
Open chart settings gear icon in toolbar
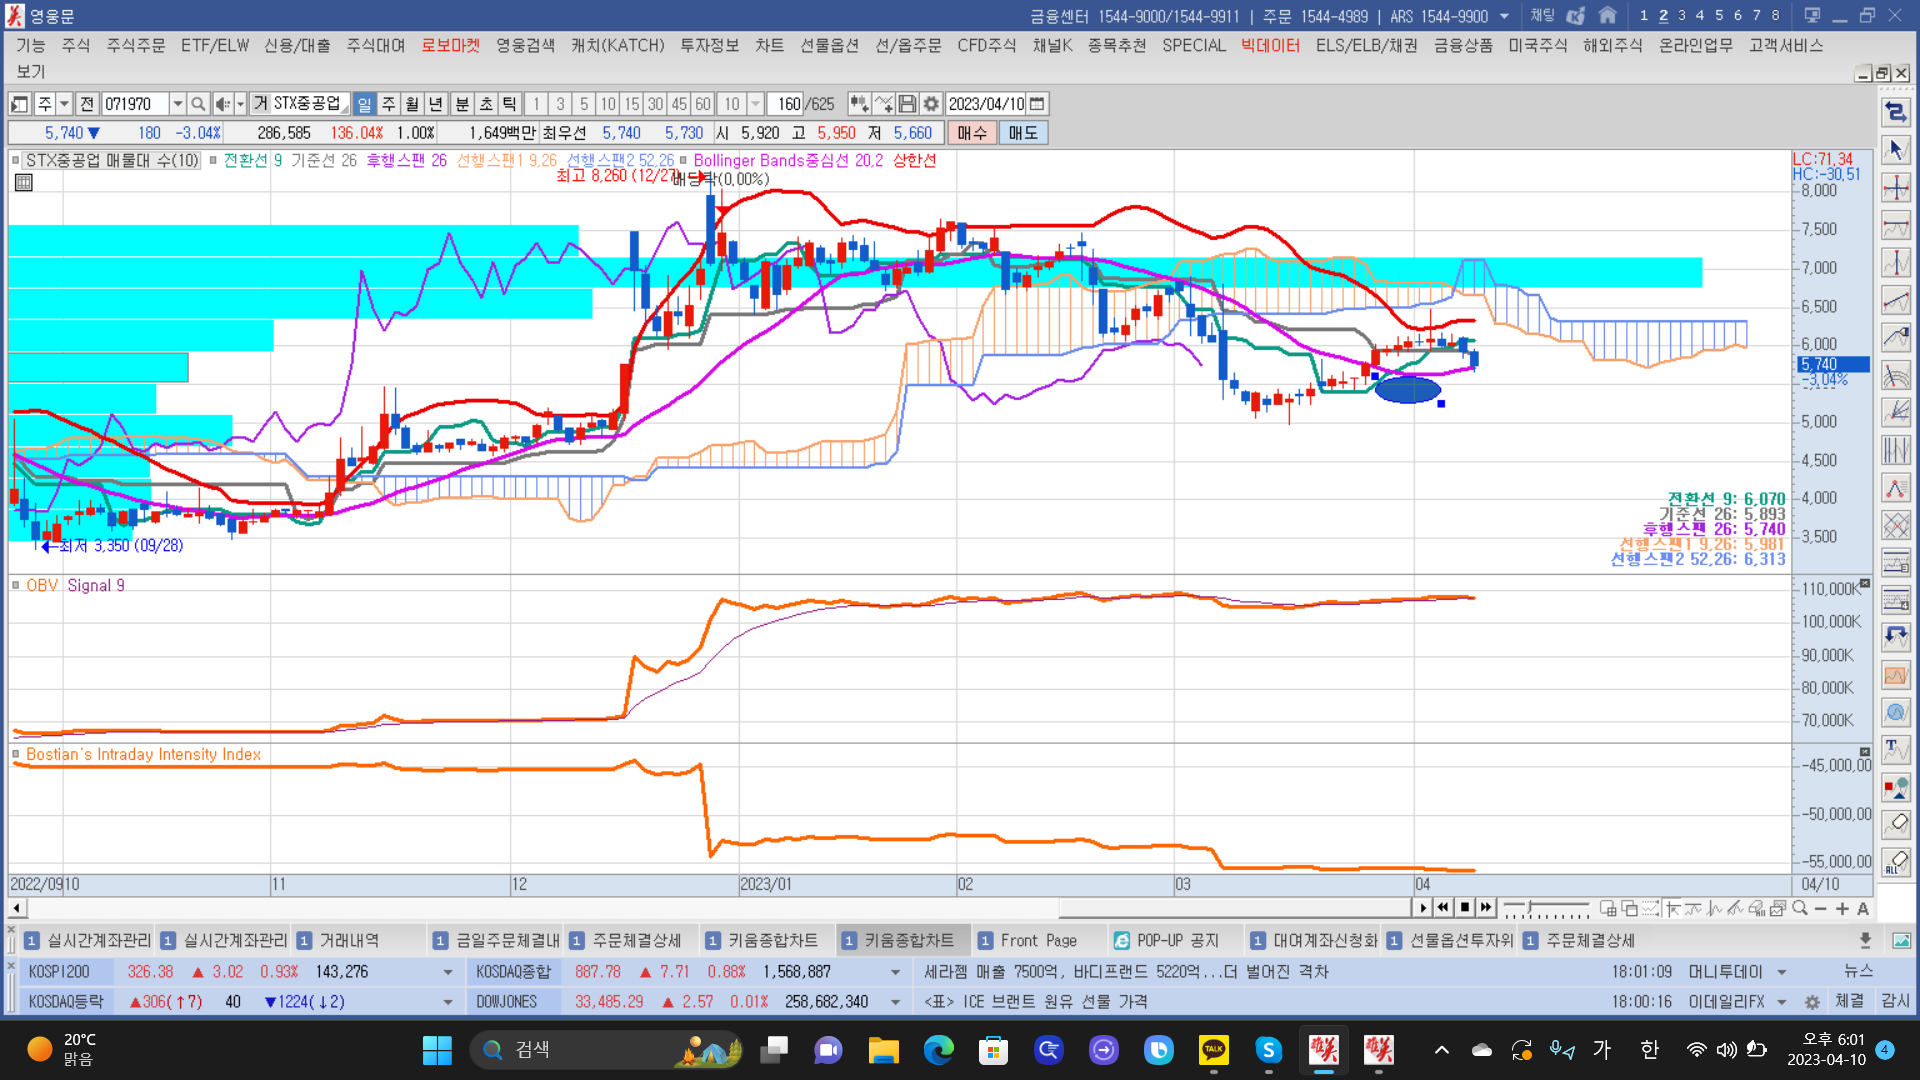[x=931, y=104]
